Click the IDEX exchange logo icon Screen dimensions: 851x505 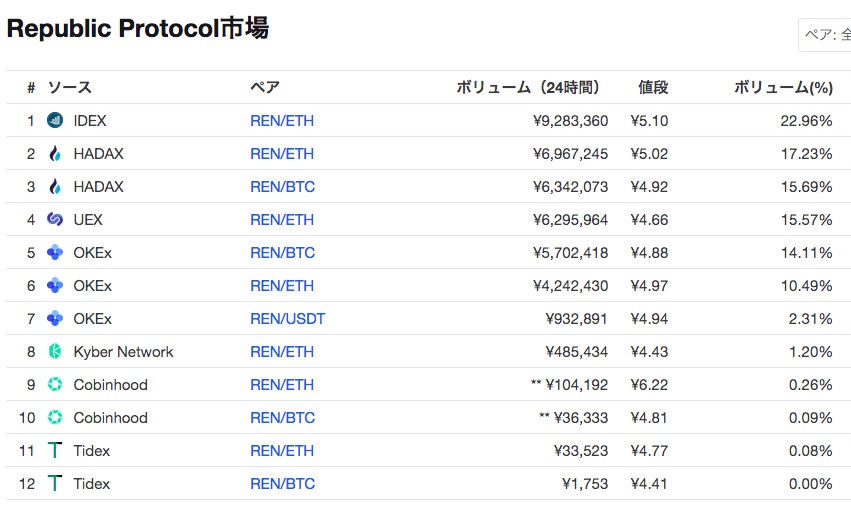[x=55, y=120]
